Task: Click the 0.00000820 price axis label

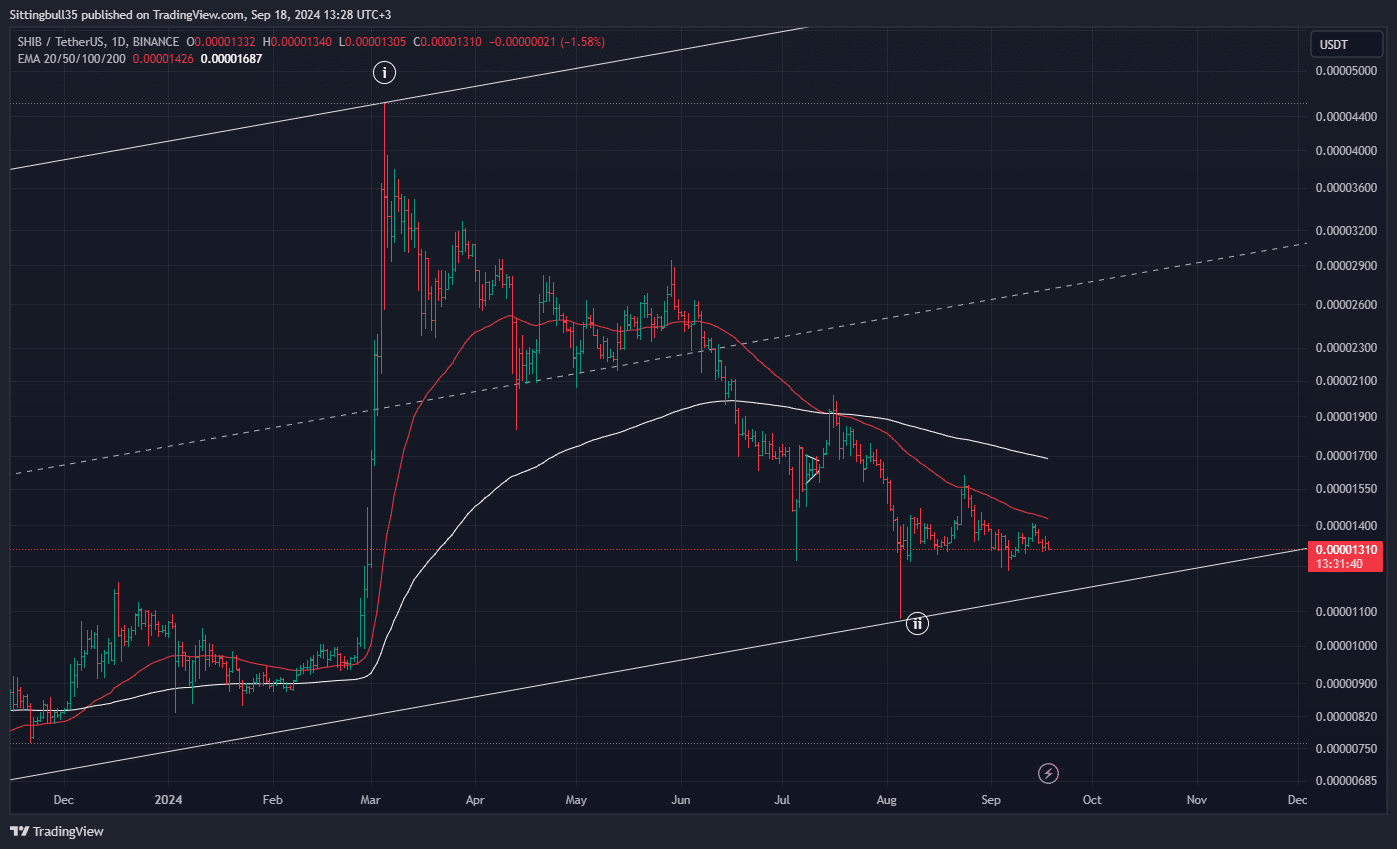Action: 1348,717
